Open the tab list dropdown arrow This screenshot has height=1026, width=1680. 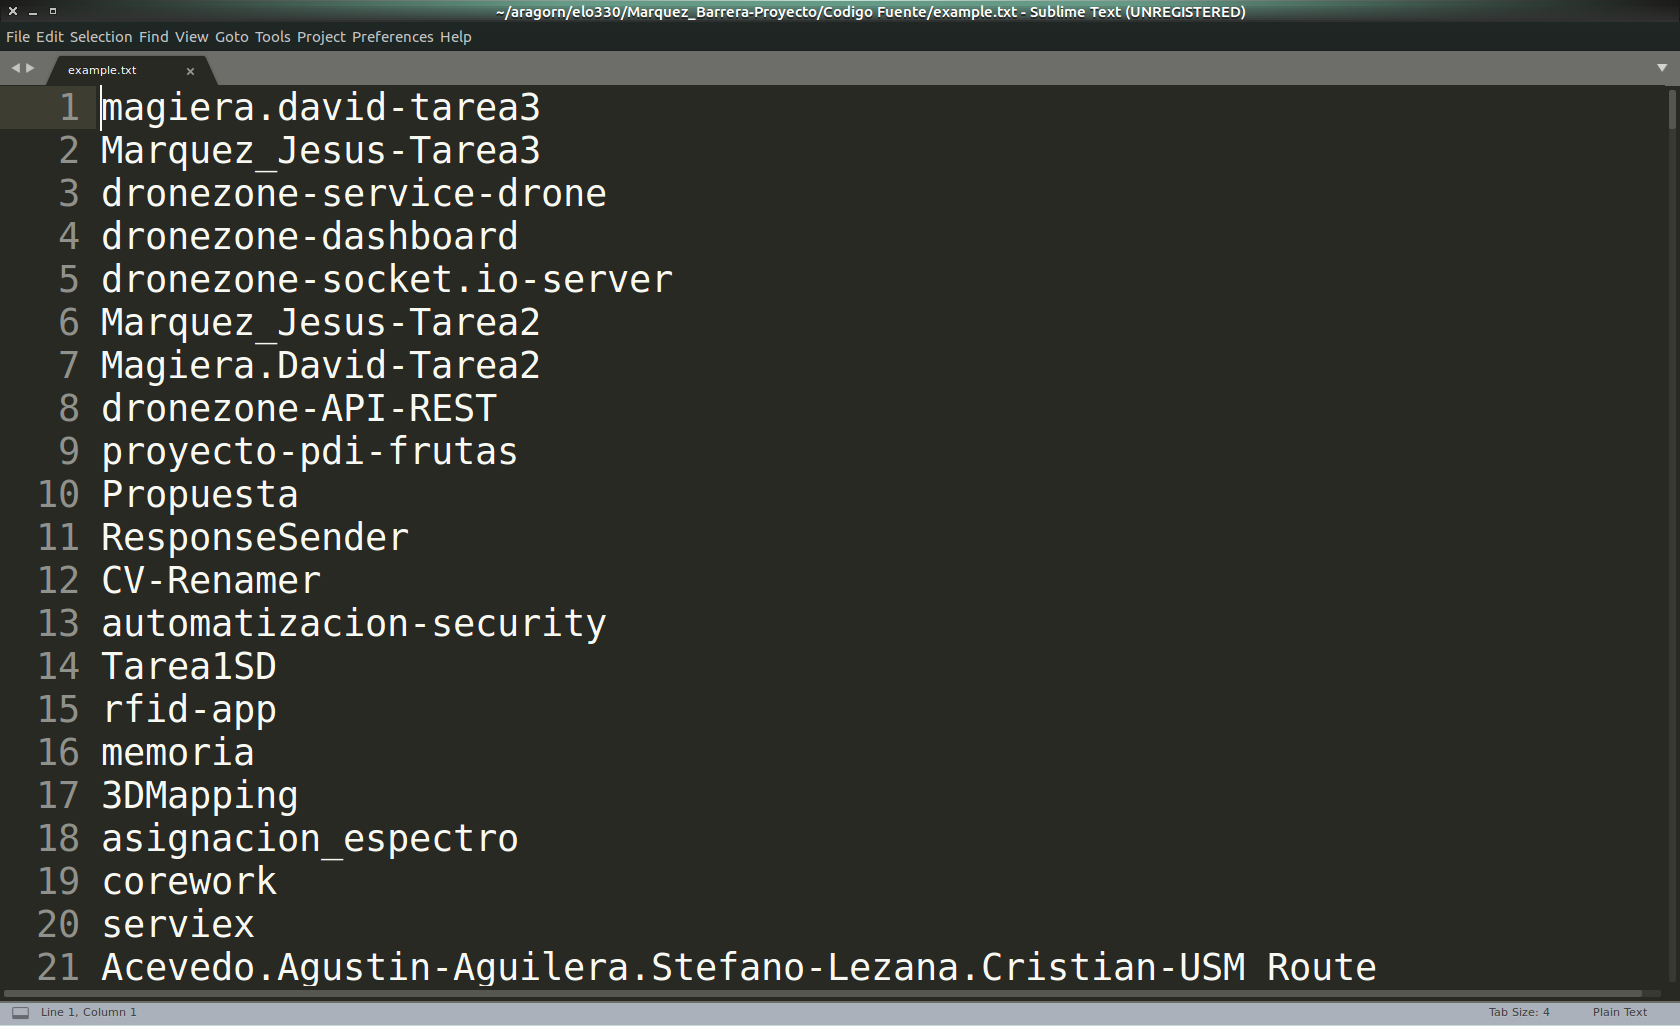point(1662,68)
